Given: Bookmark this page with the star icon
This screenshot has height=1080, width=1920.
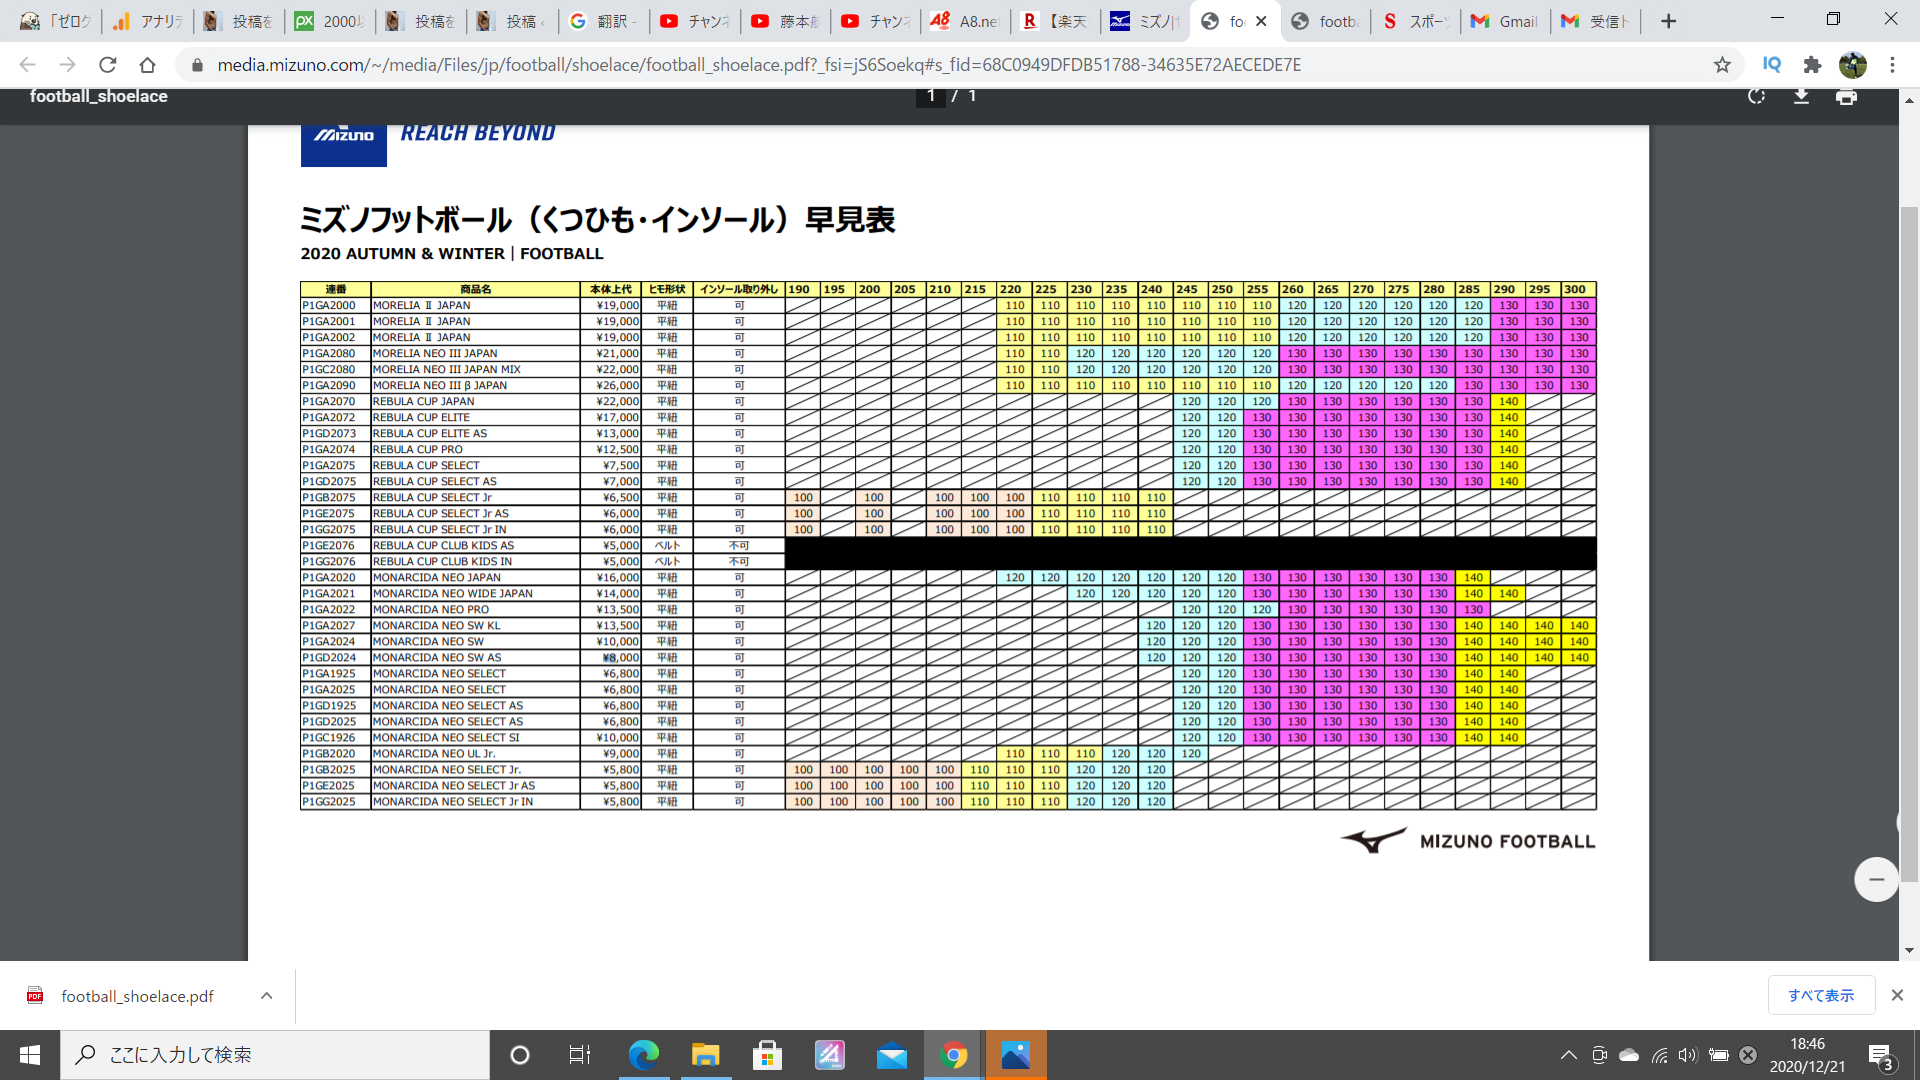Looking at the screenshot, I should (x=1722, y=65).
